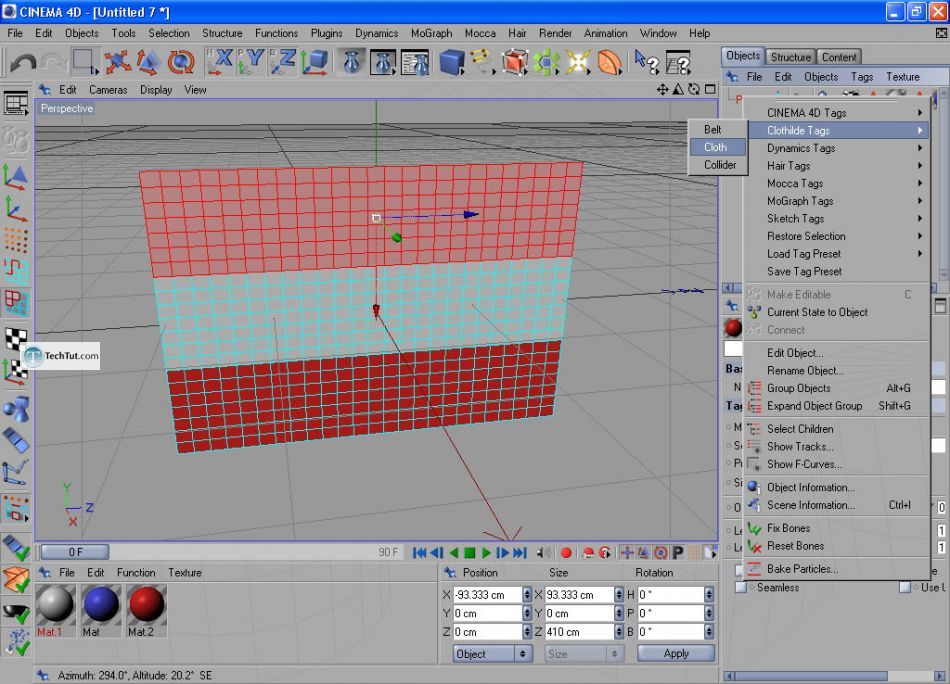Select the Model tool in left palette
The image size is (950, 684).
tap(16, 177)
